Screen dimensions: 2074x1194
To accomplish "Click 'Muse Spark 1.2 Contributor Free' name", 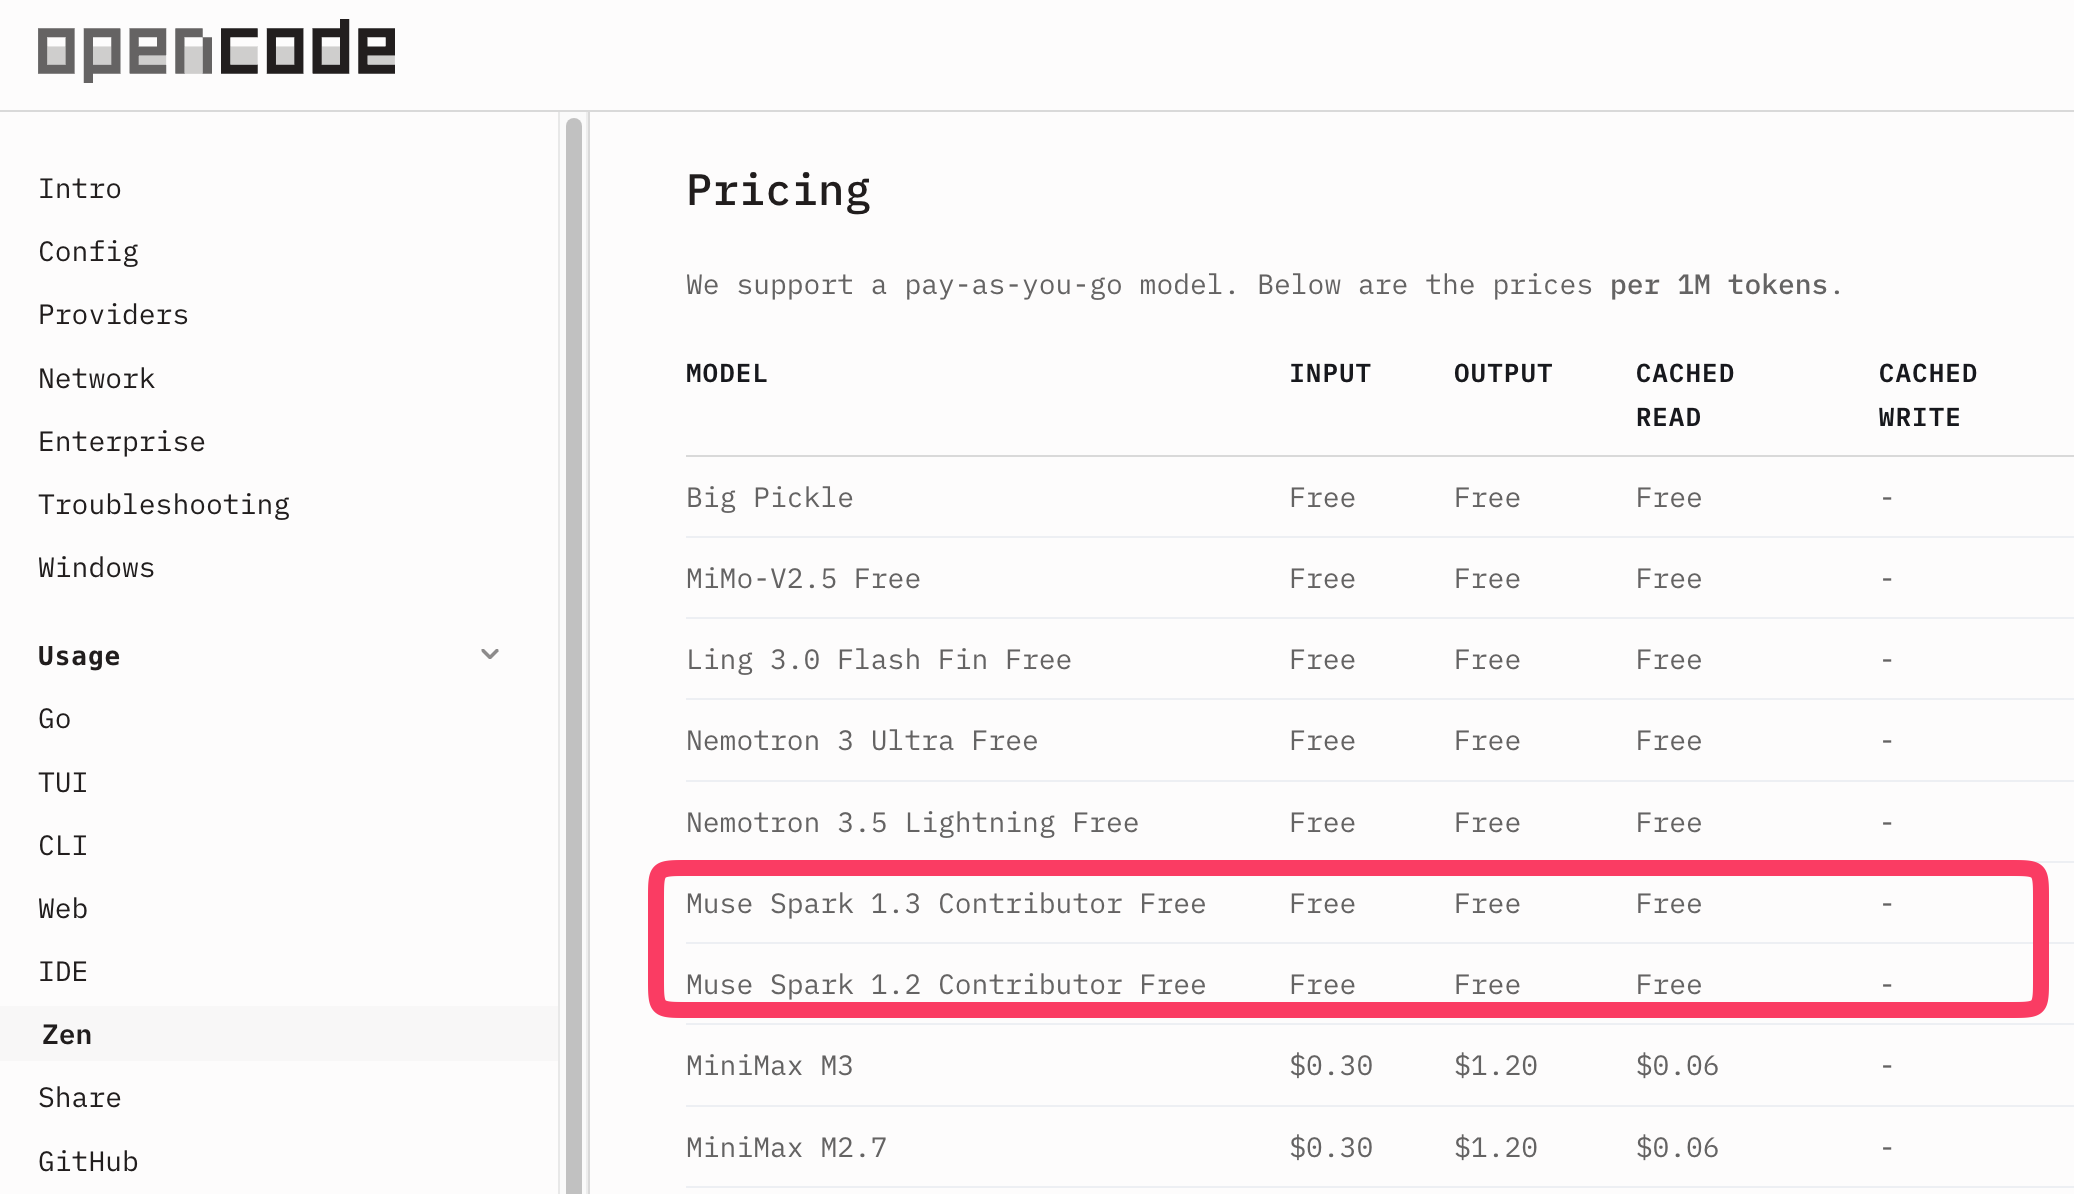I will [x=946, y=984].
